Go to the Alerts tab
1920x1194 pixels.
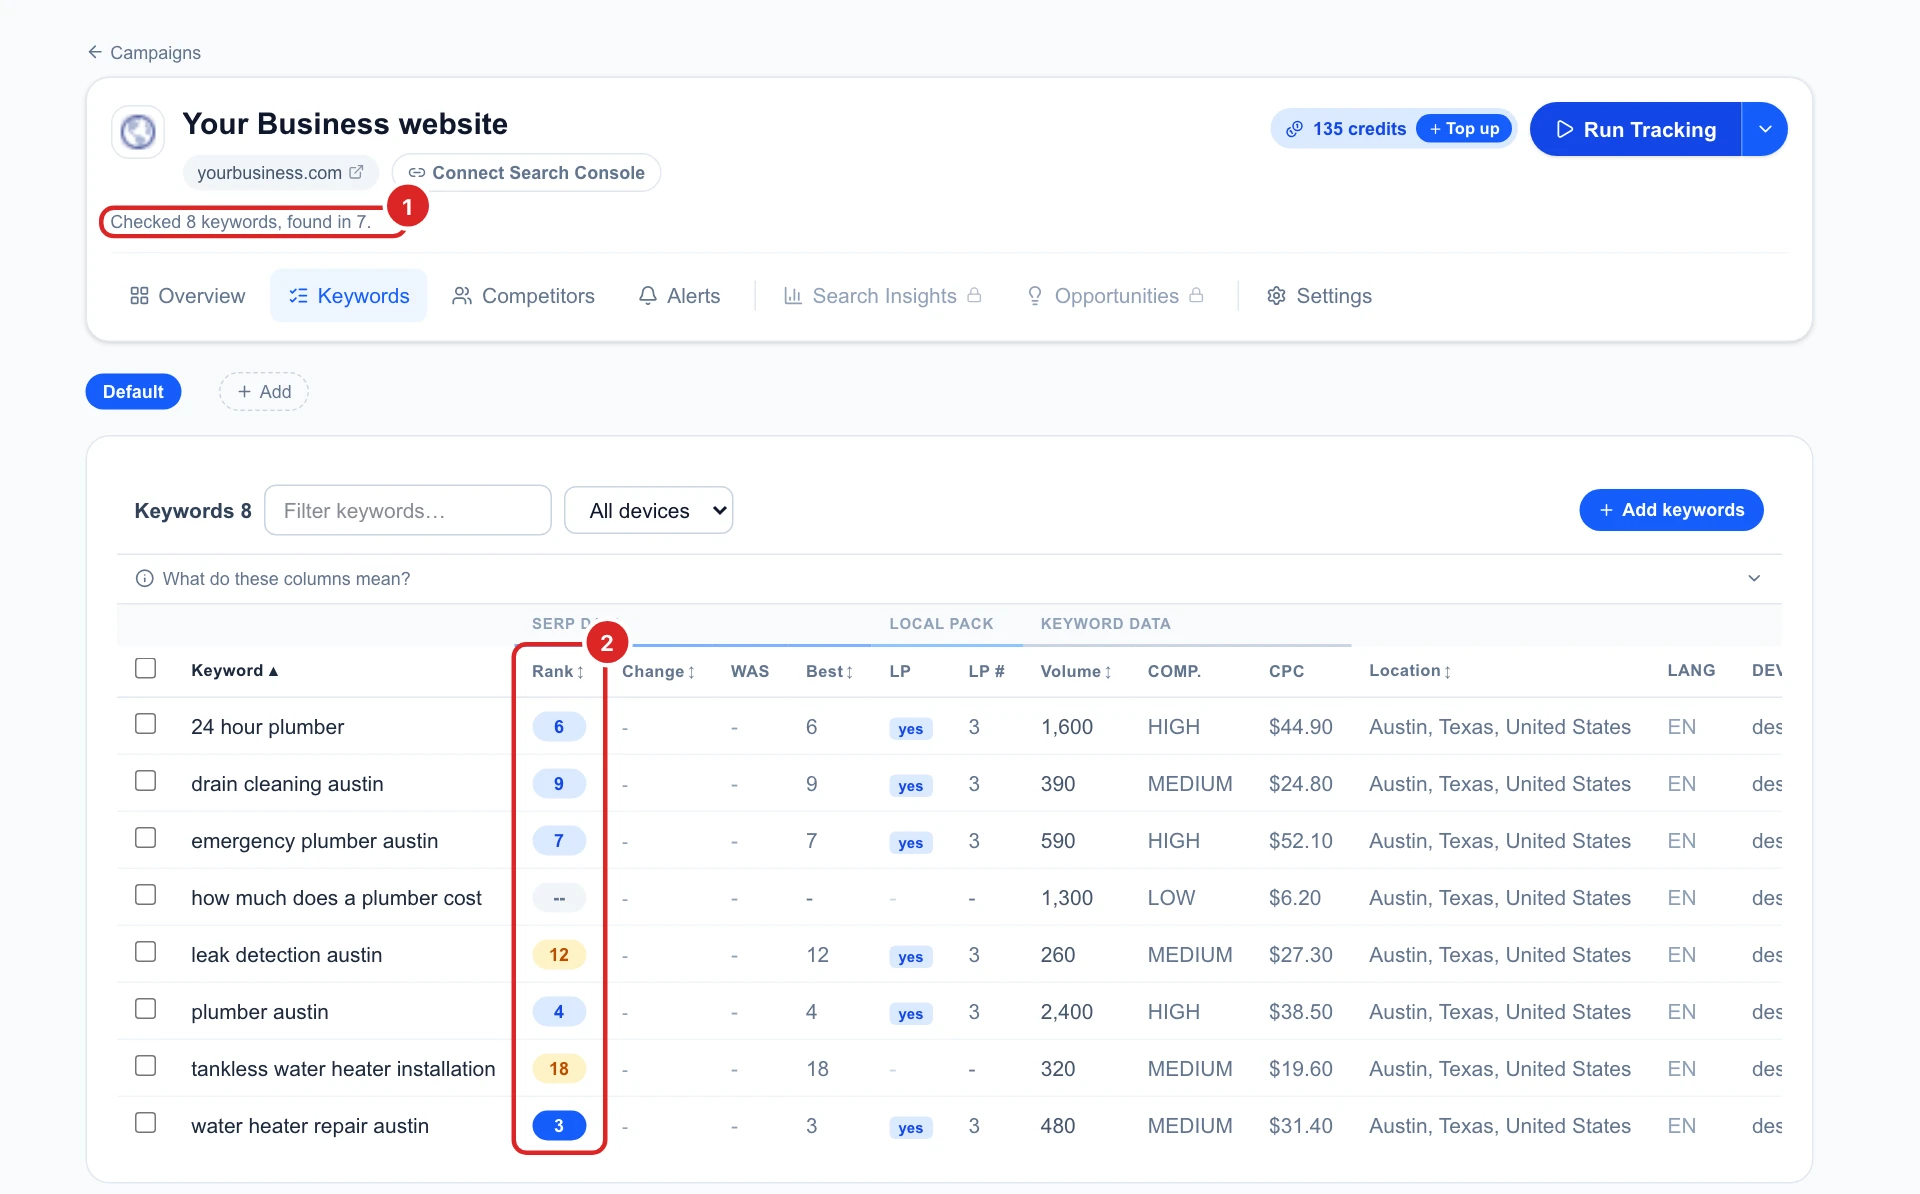[679, 295]
